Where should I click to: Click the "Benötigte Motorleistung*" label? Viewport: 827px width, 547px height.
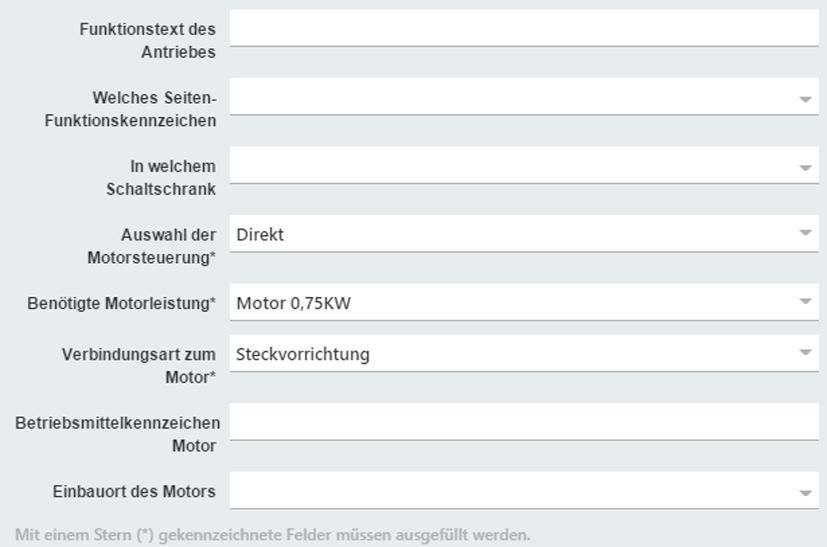click(121, 303)
